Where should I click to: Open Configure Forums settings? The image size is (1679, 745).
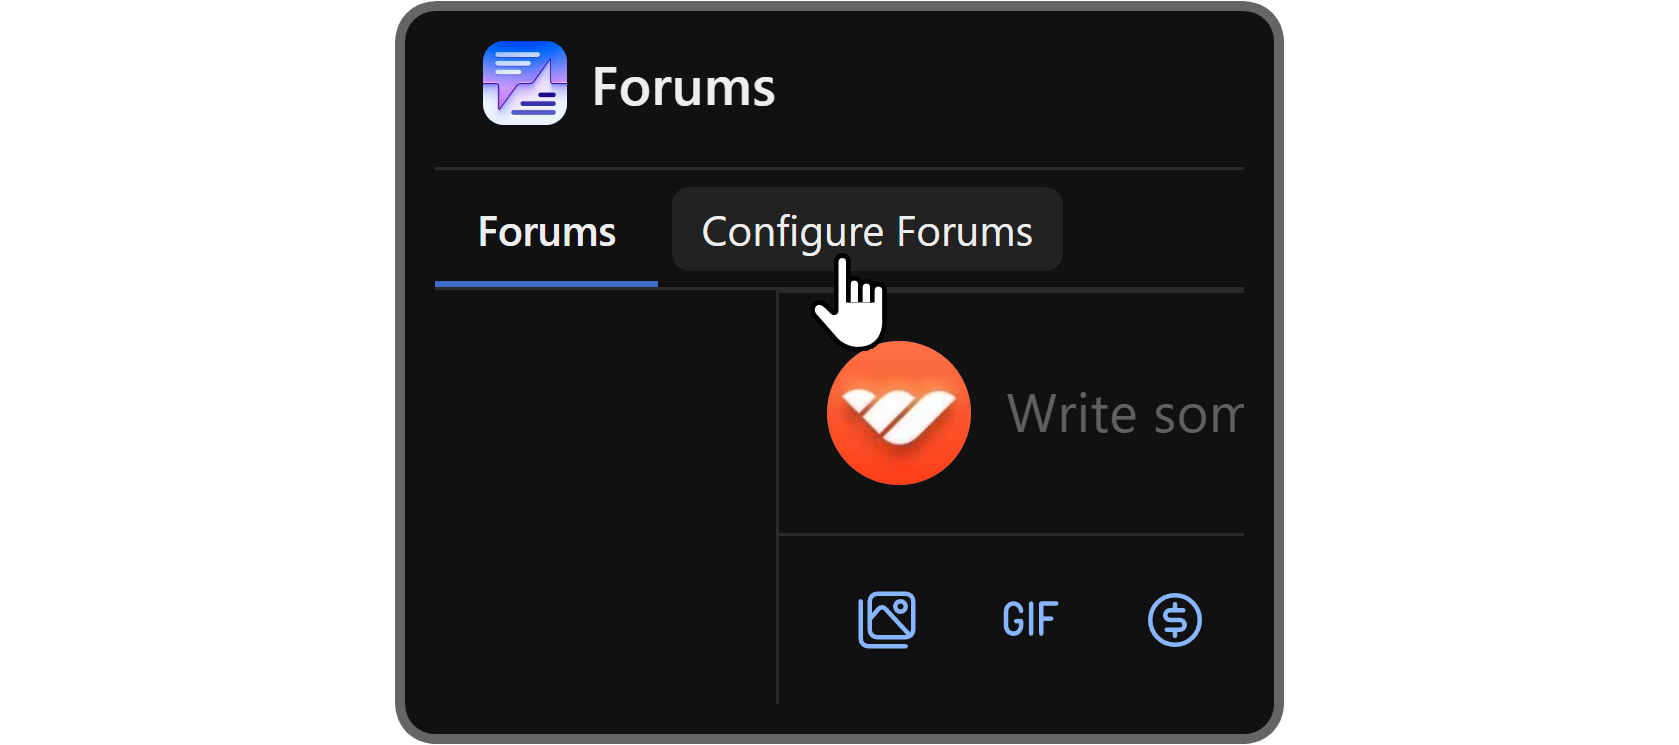866,230
